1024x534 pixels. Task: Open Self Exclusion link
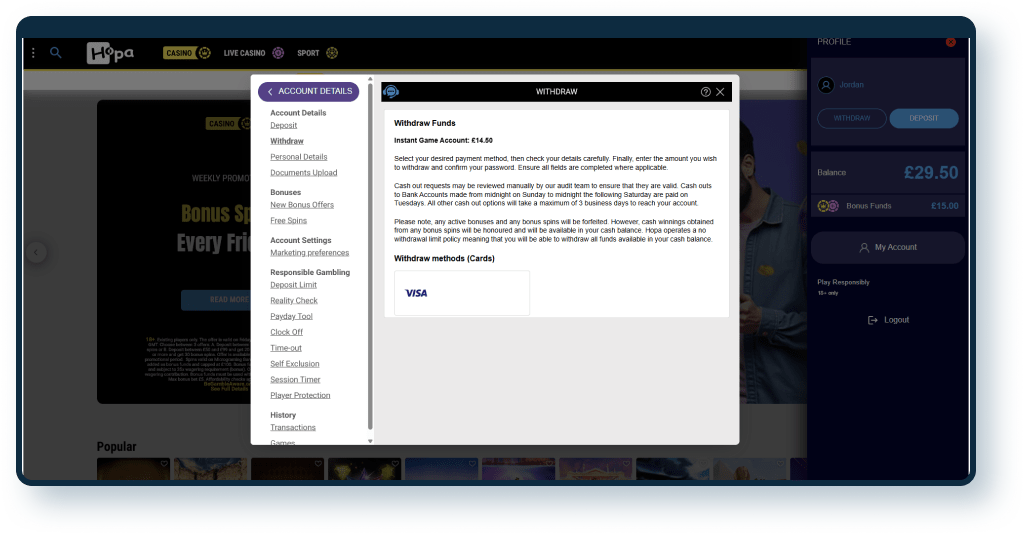pos(294,364)
